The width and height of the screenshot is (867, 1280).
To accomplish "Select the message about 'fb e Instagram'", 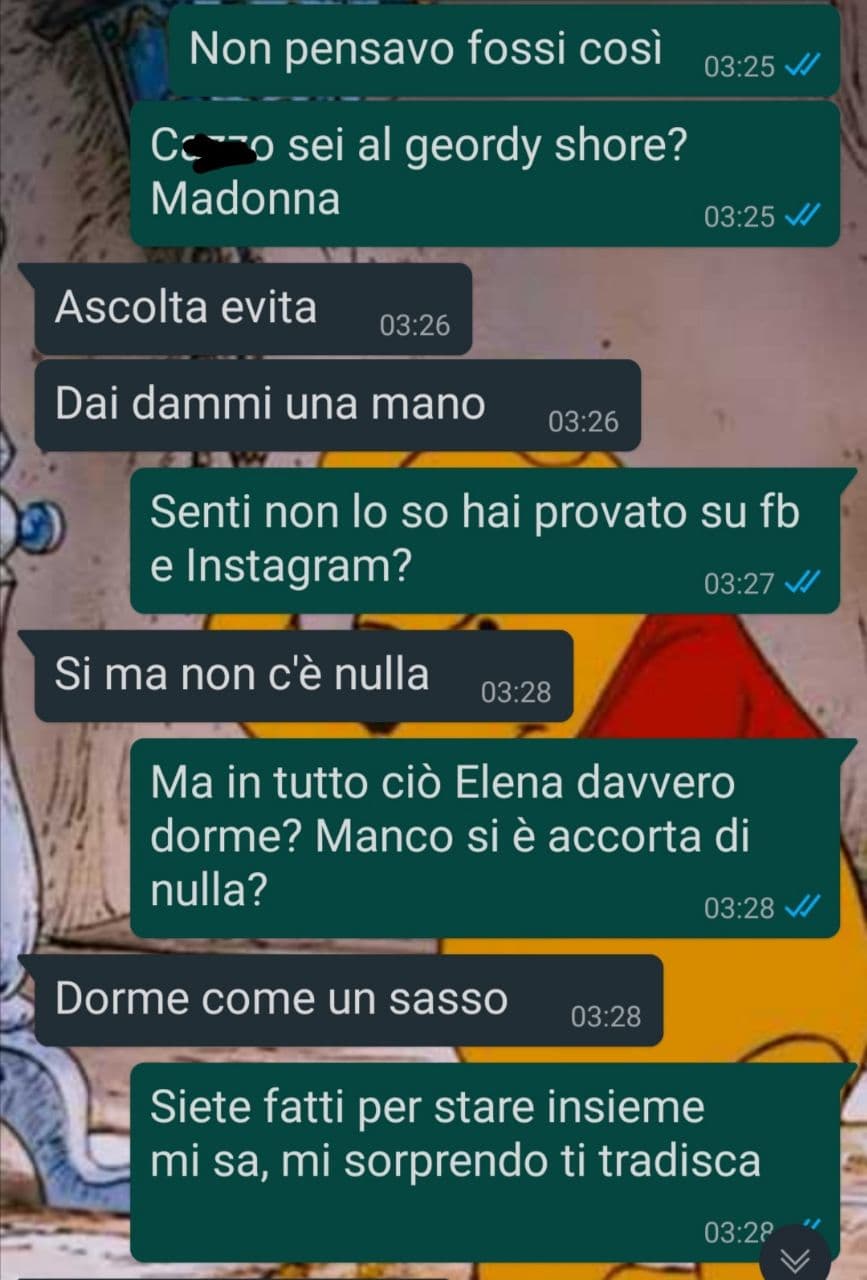I will click(x=485, y=541).
